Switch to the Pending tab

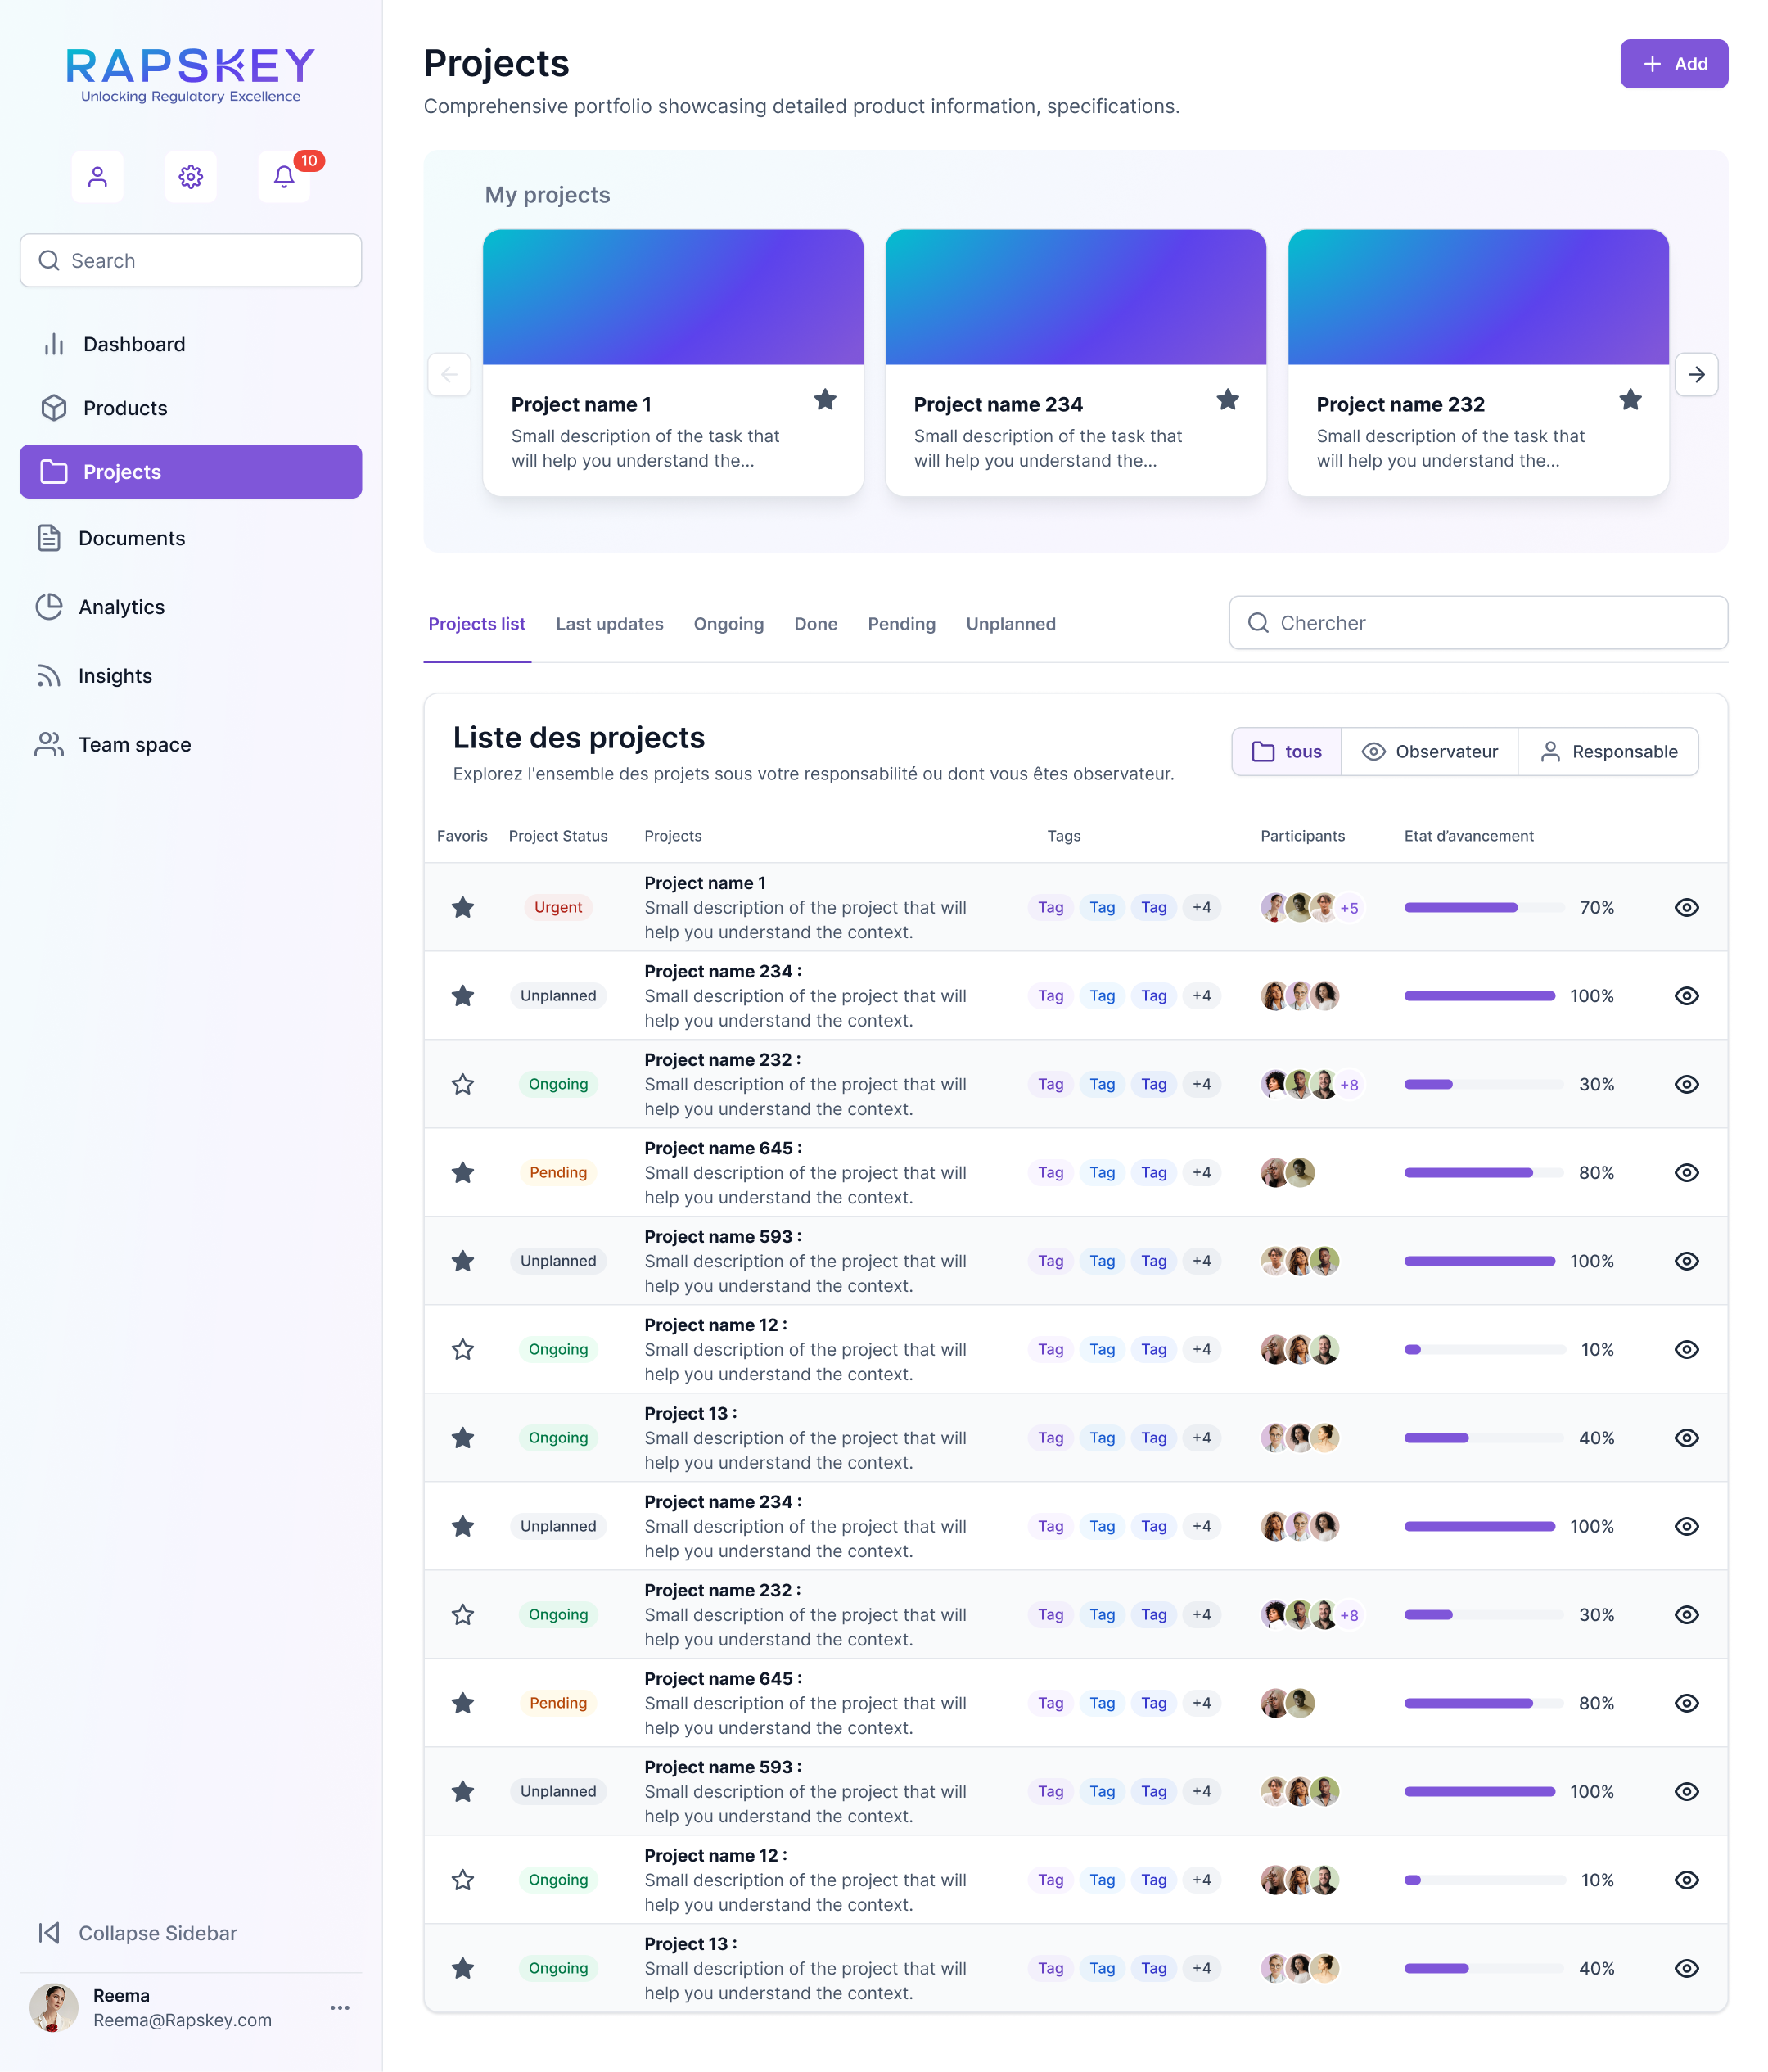901,624
